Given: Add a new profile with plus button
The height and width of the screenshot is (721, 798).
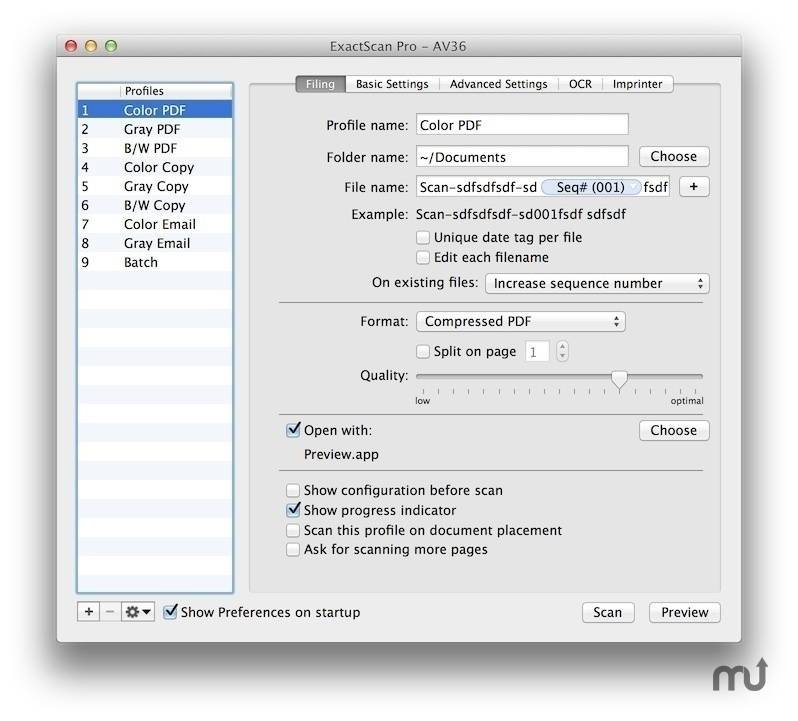Looking at the screenshot, I should [89, 612].
